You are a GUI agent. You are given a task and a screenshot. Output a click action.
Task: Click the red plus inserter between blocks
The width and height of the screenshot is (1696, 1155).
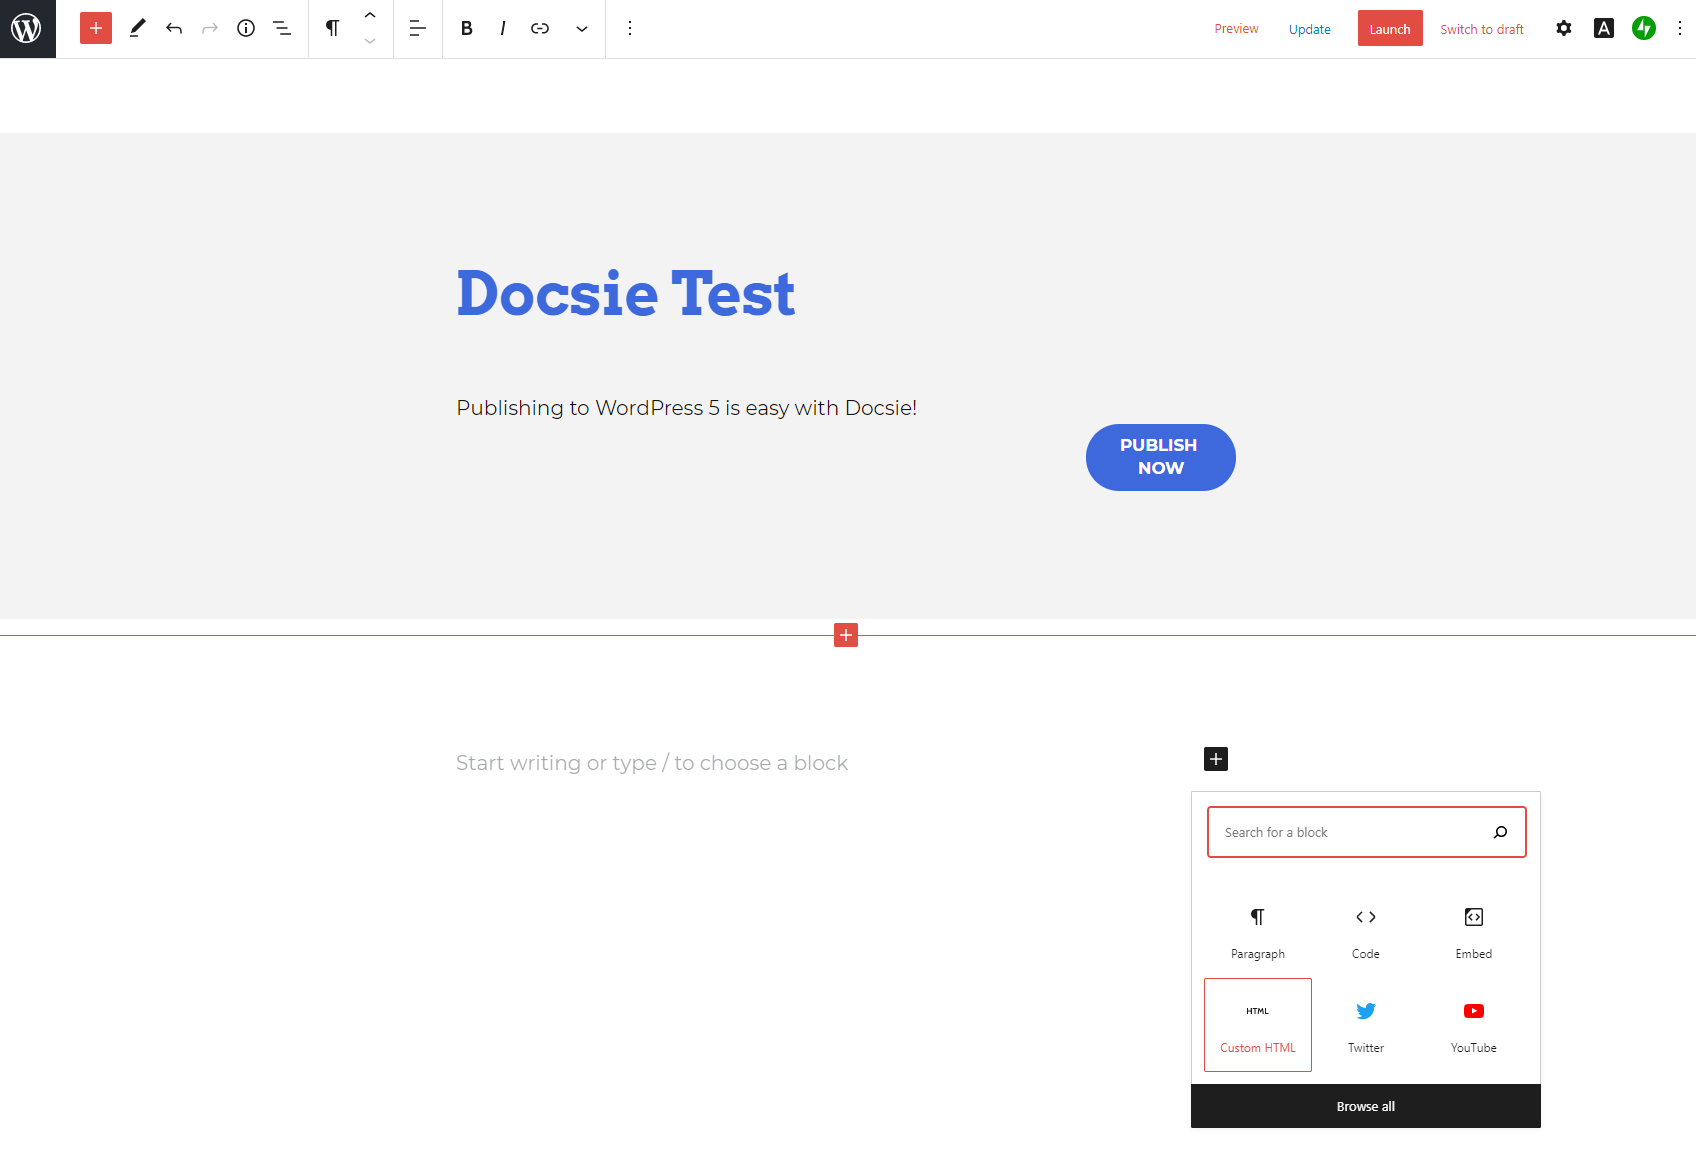[846, 635]
